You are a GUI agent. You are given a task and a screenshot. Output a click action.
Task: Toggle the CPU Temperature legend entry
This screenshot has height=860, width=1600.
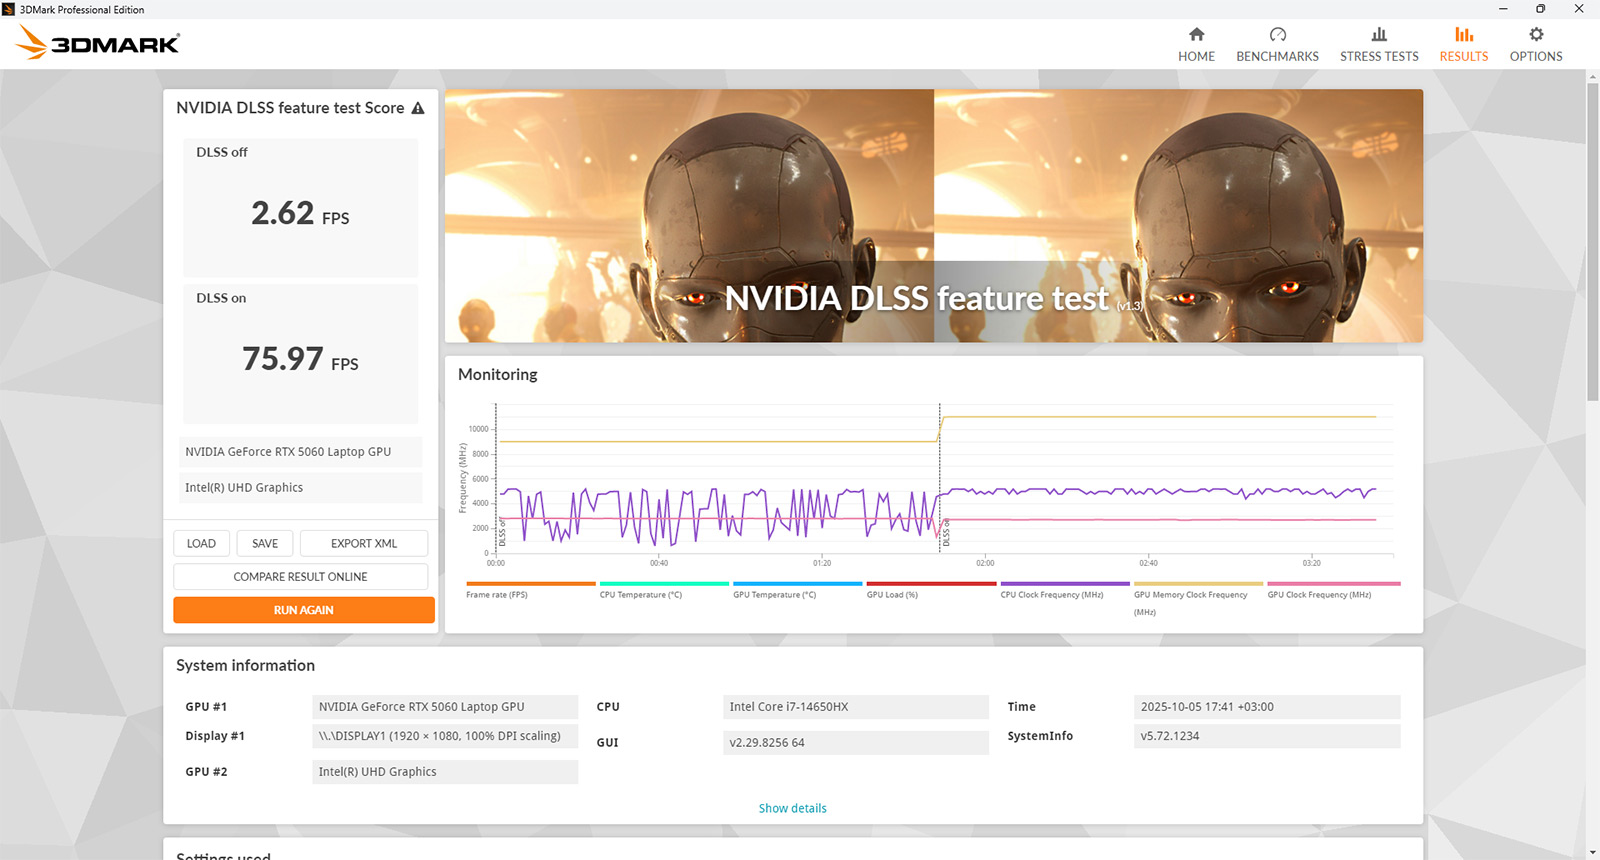[x=641, y=595]
